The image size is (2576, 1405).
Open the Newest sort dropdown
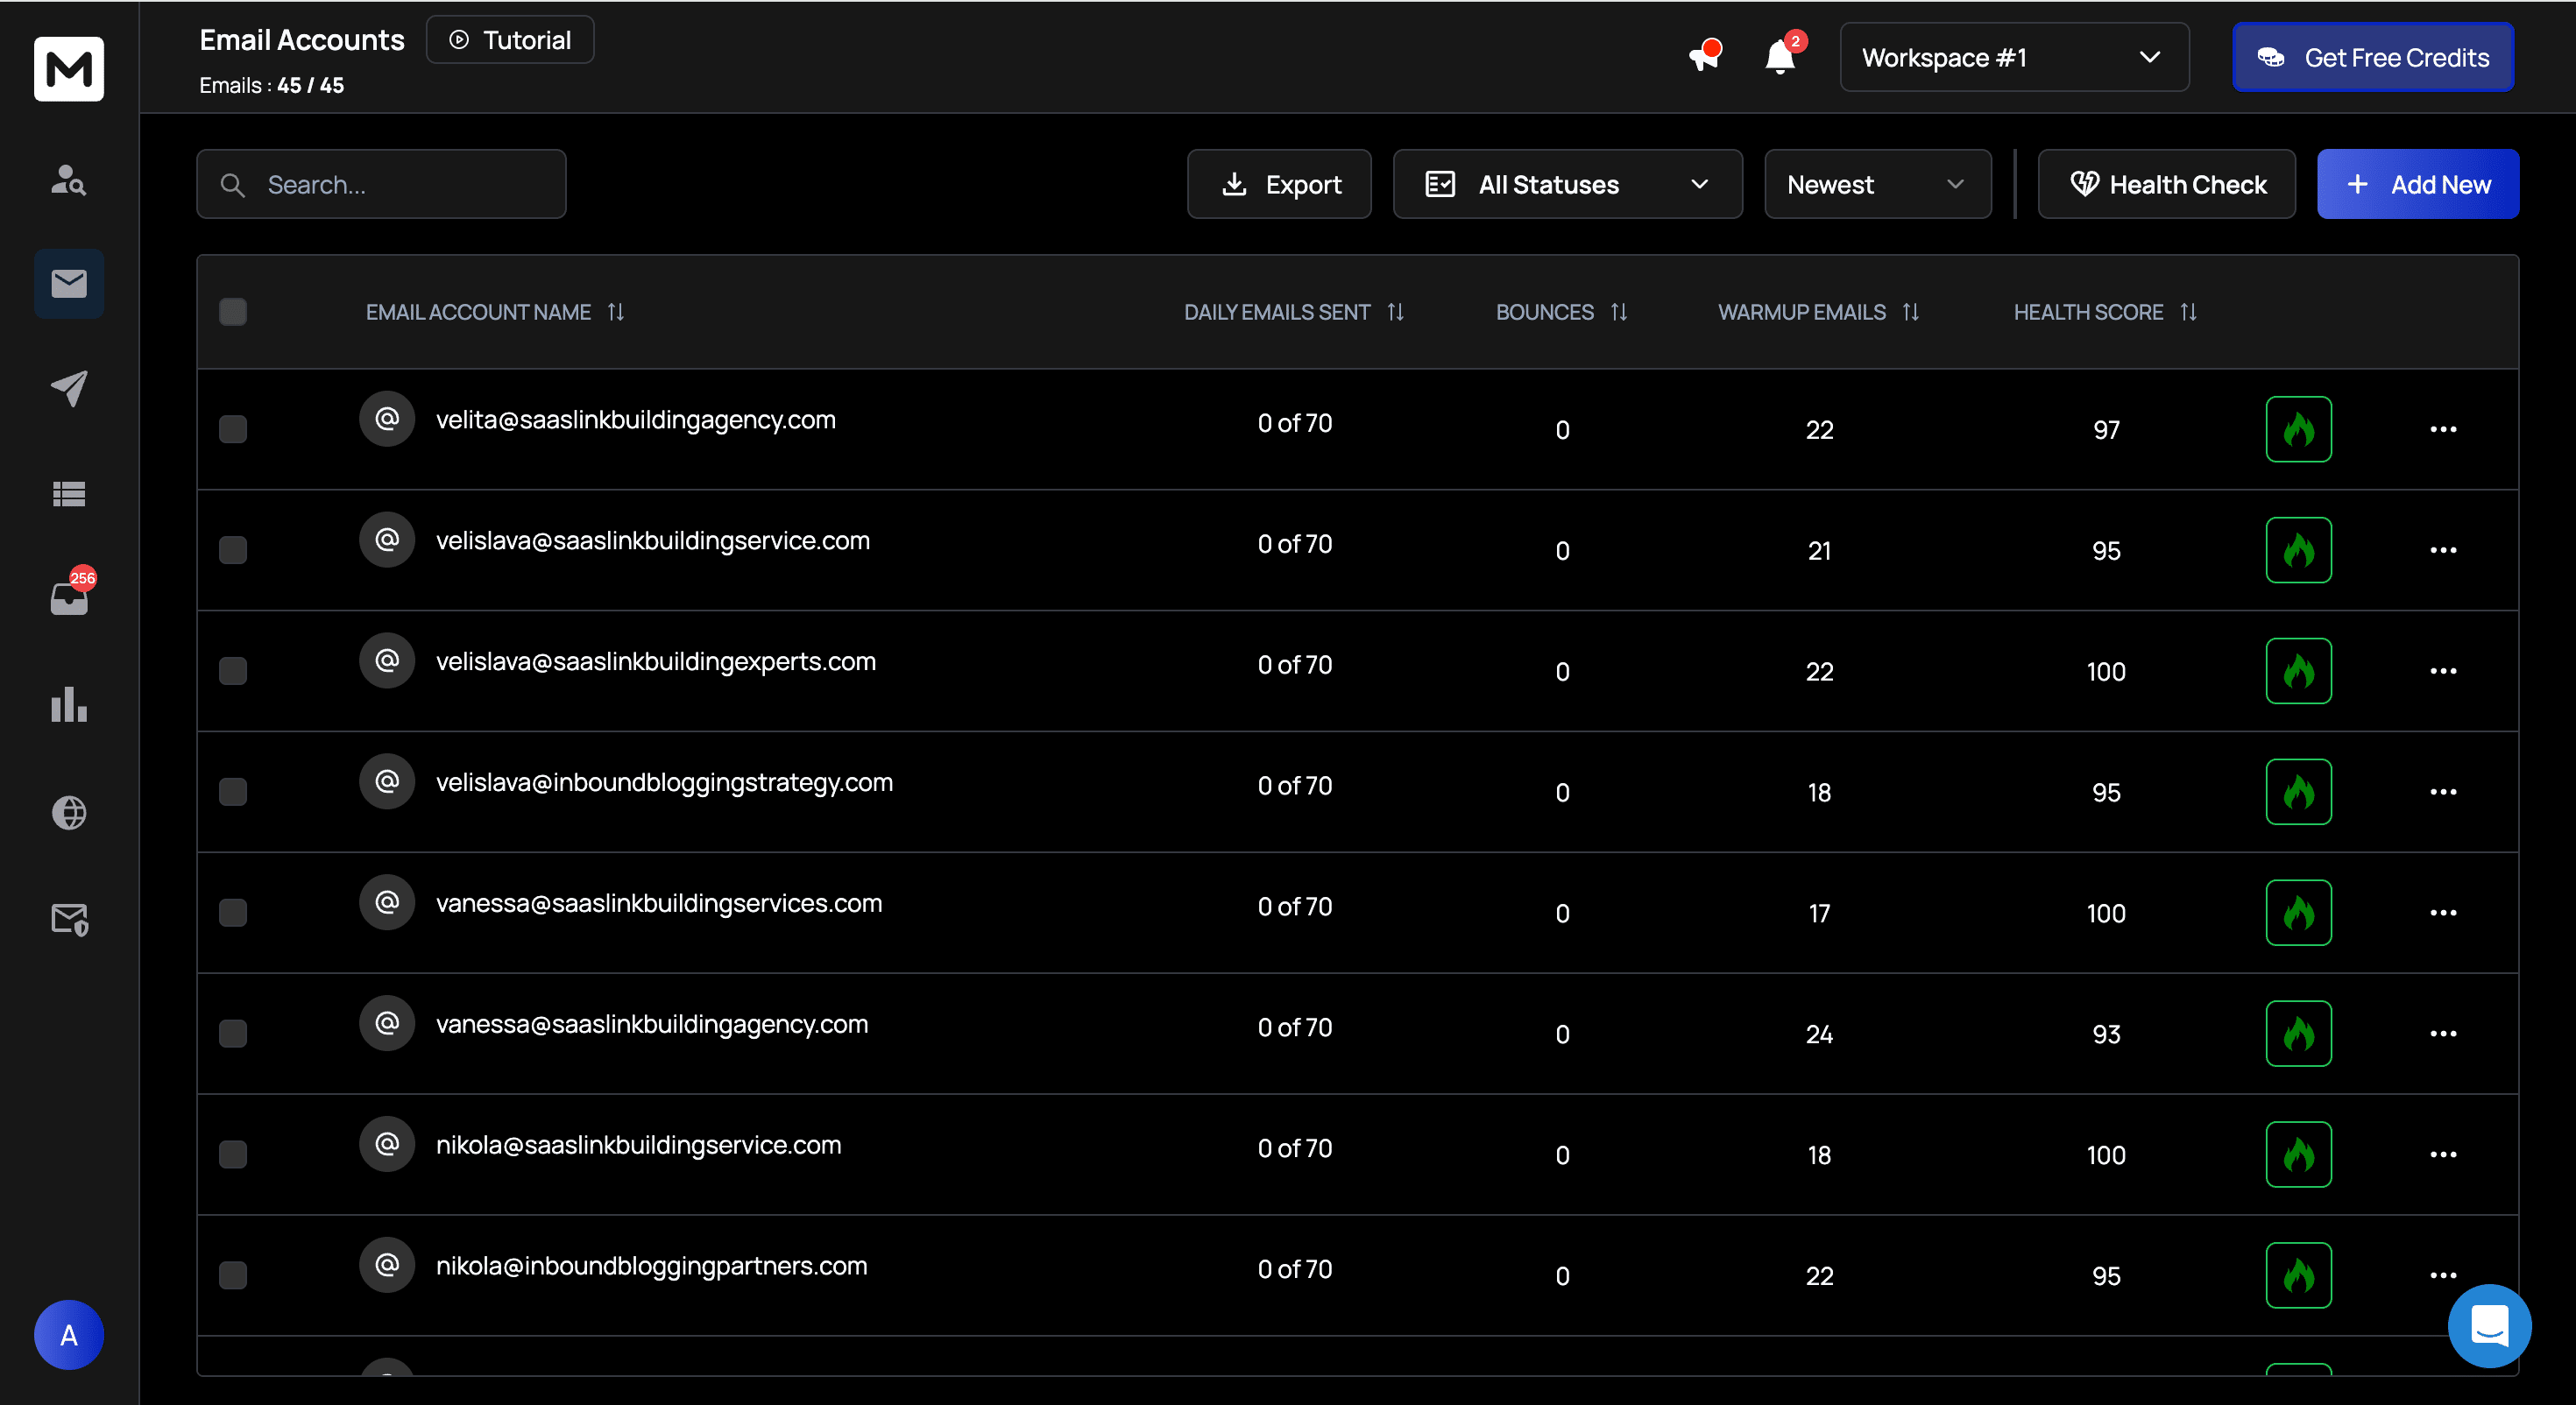pos(1876,184)
